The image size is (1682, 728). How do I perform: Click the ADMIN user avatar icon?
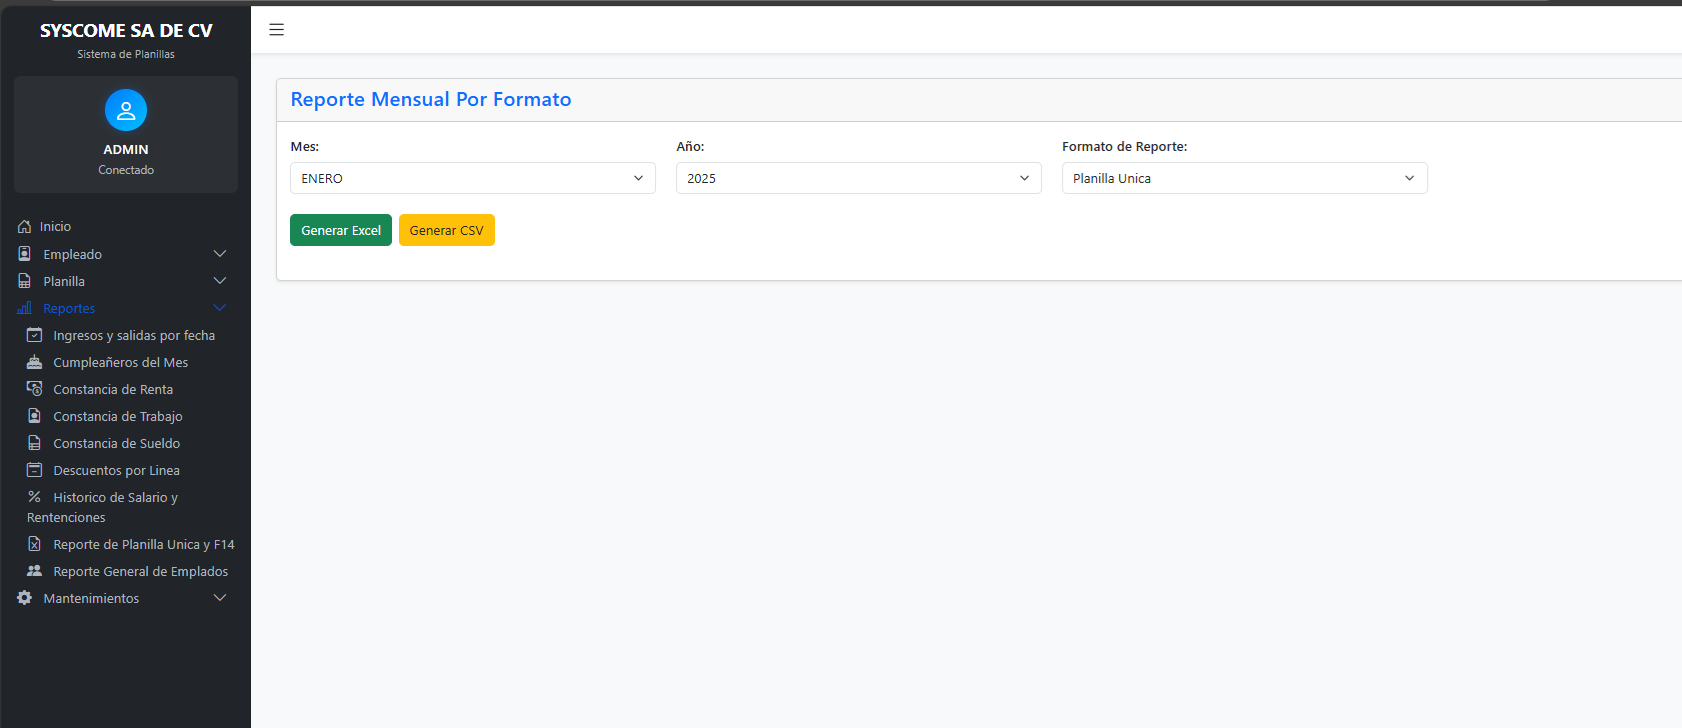(126, 110)
